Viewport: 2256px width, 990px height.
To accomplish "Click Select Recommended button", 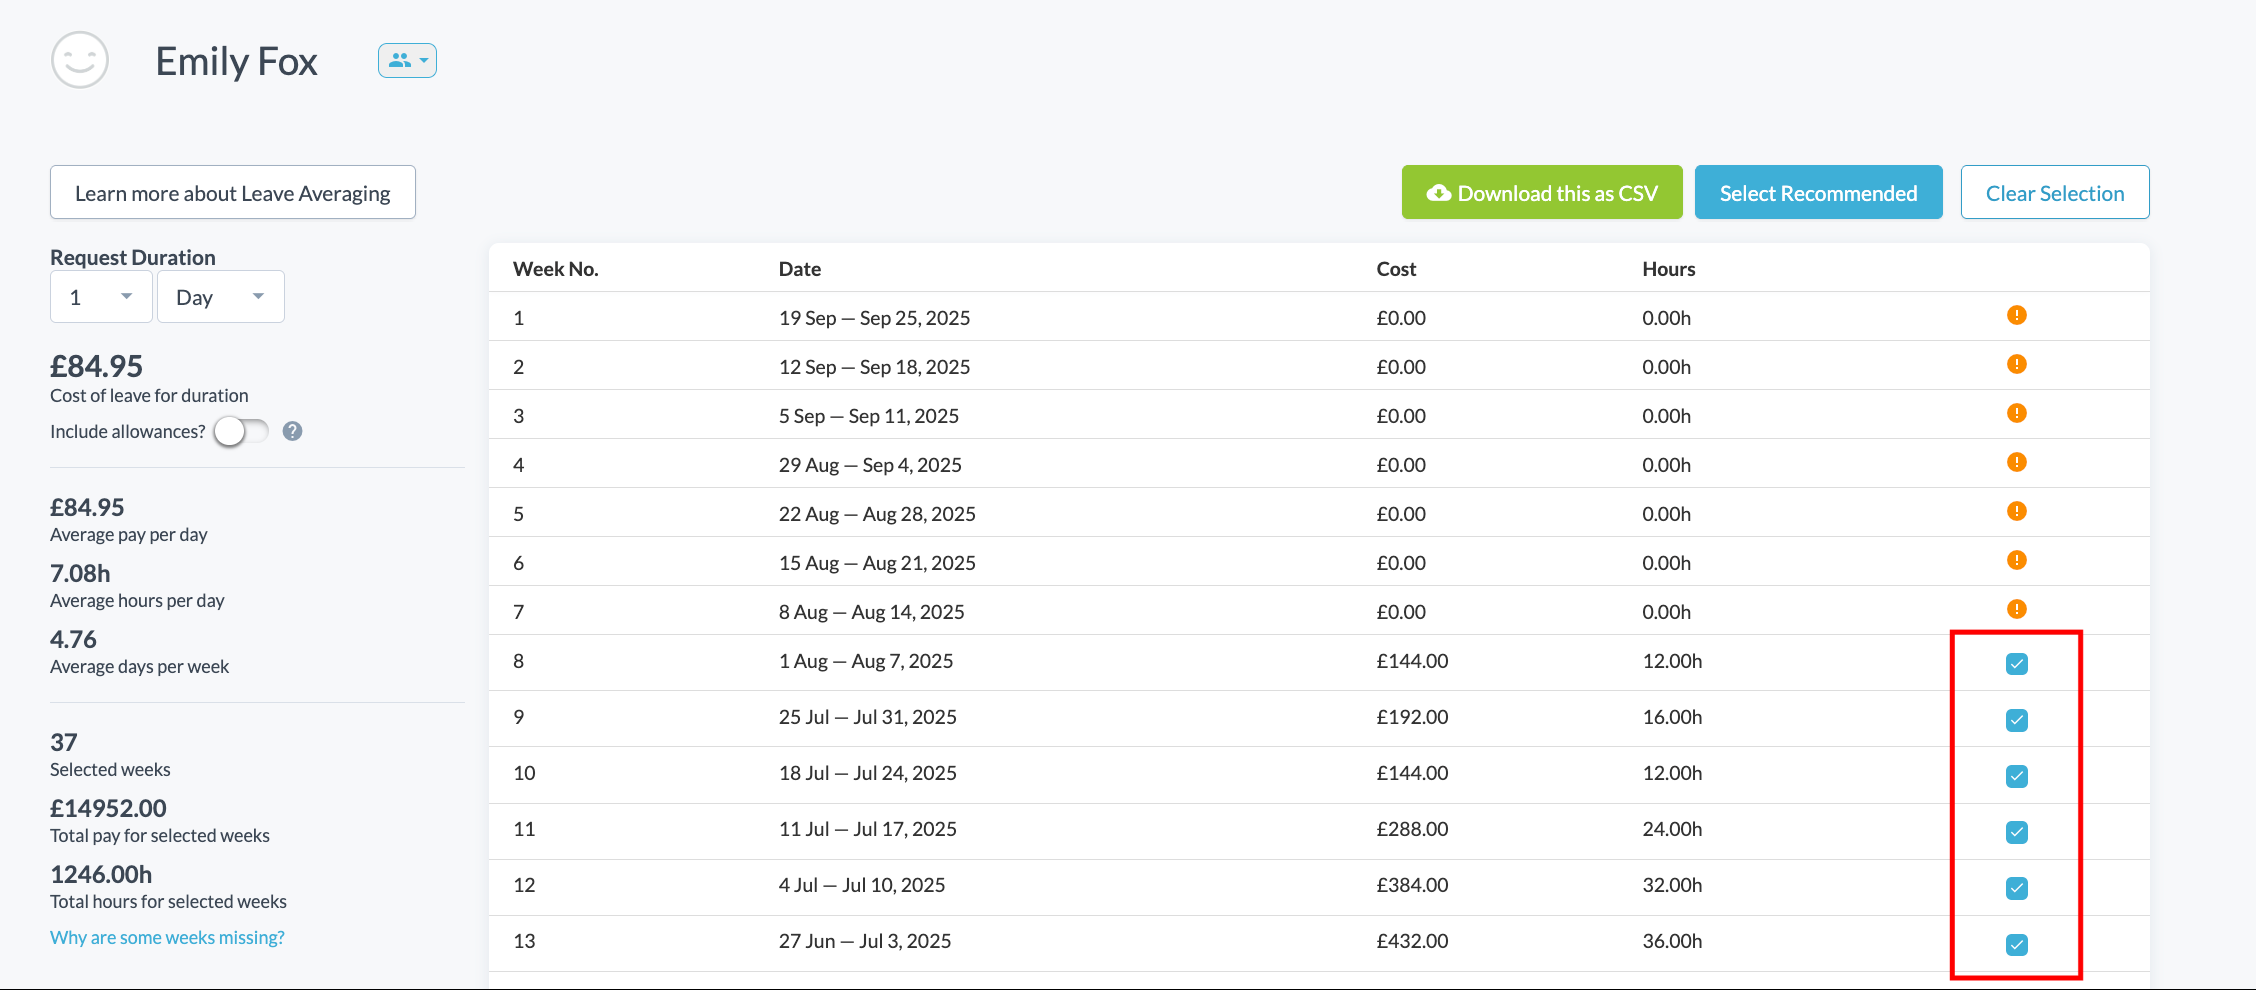I will click(x=1817, y=193).
